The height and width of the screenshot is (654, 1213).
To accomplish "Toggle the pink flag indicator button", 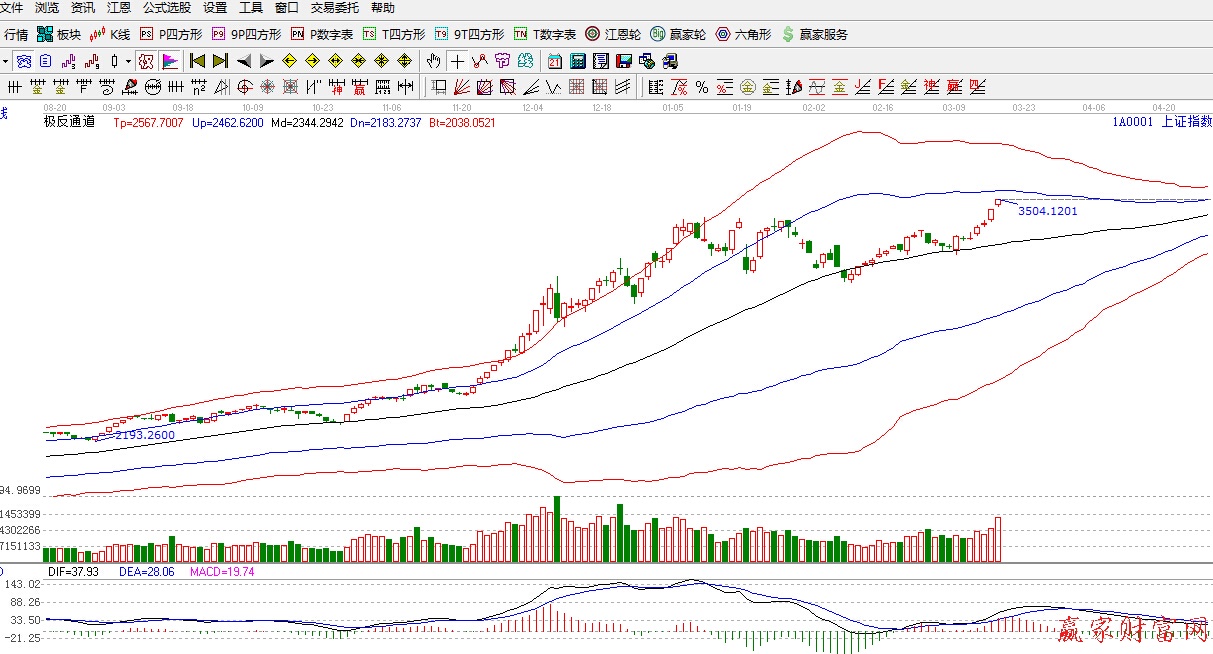I will [169, 61].
